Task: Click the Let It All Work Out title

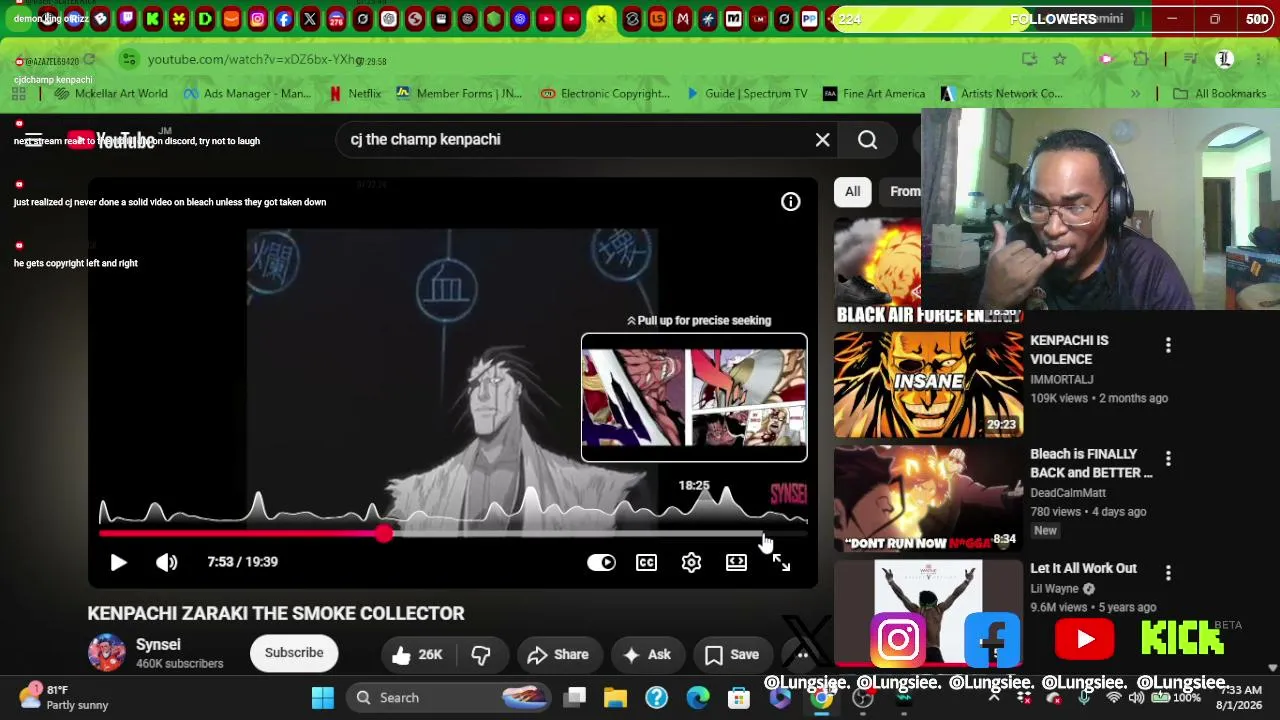Action: [1083, 568]
